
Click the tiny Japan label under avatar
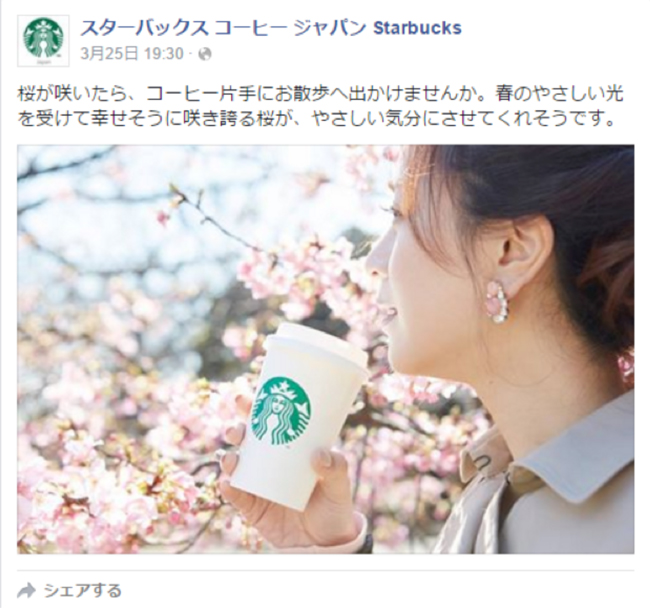[43, 62]
